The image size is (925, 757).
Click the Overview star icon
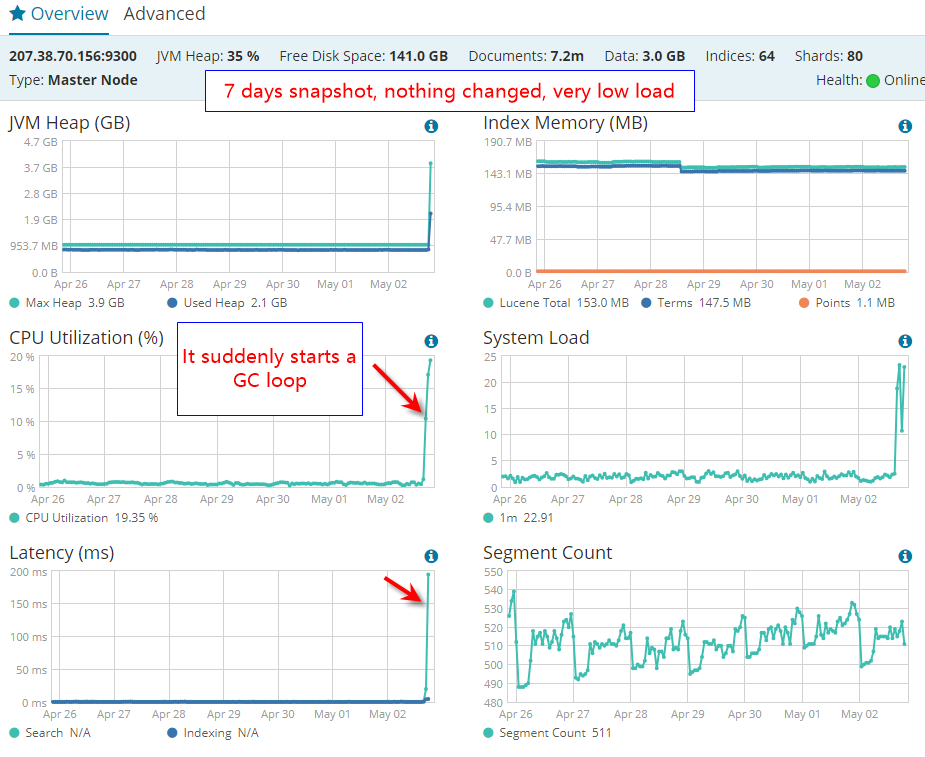pyautogui.click(x=18, y=13)
